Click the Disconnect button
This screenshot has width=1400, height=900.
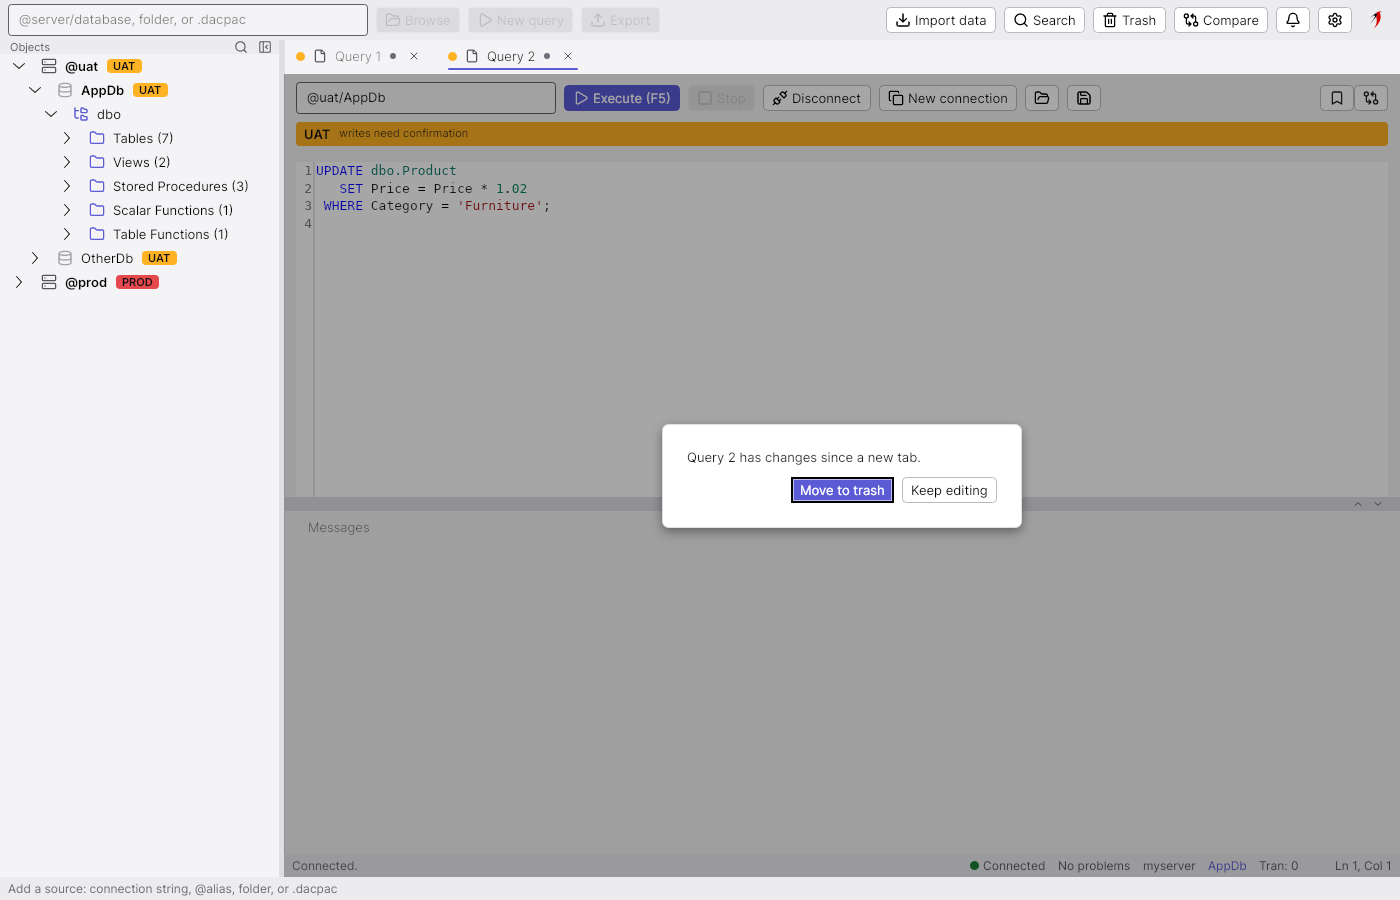click(817, 98)
